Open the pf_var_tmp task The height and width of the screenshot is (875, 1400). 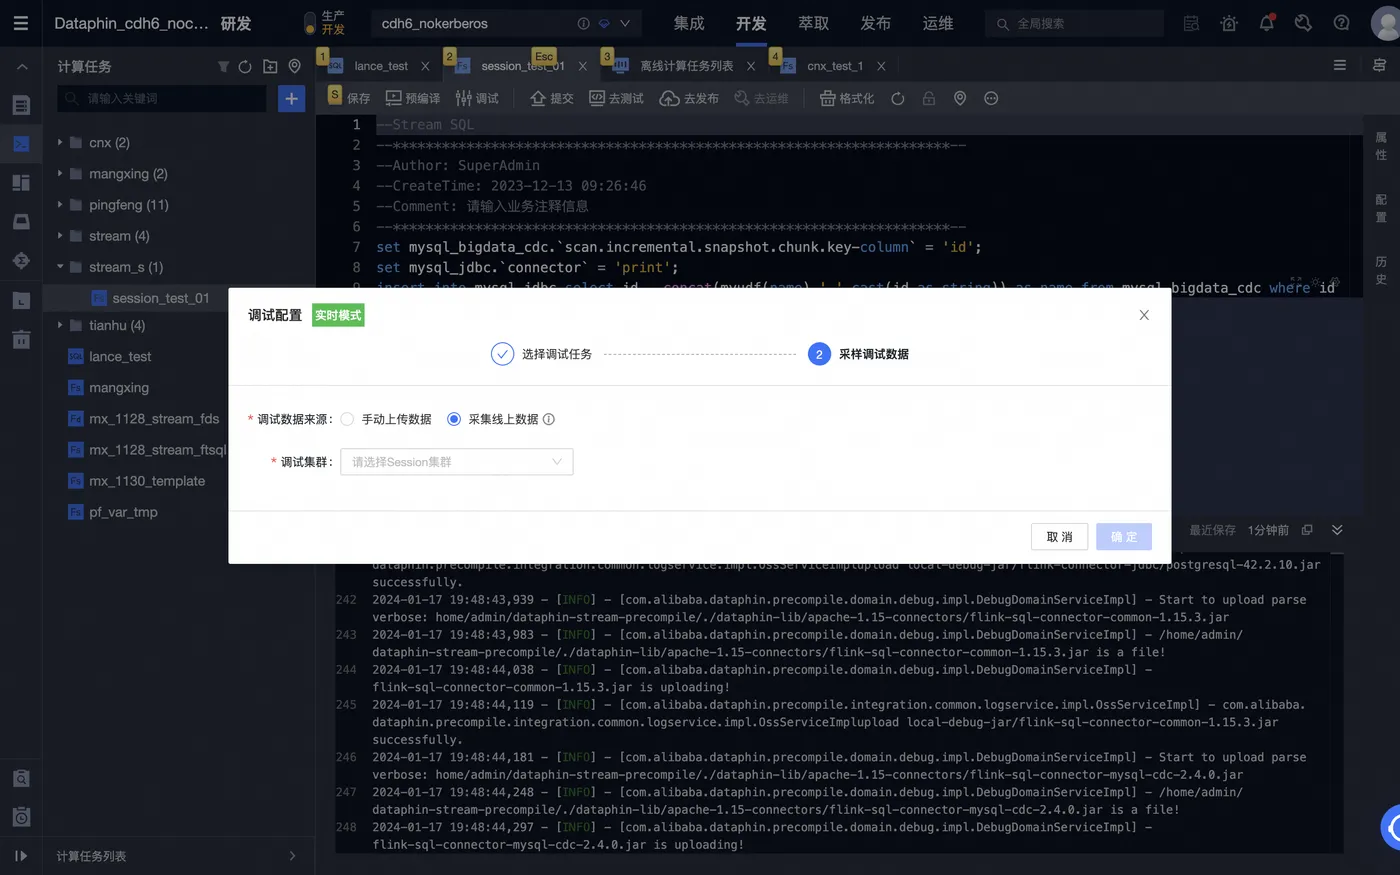123,511
